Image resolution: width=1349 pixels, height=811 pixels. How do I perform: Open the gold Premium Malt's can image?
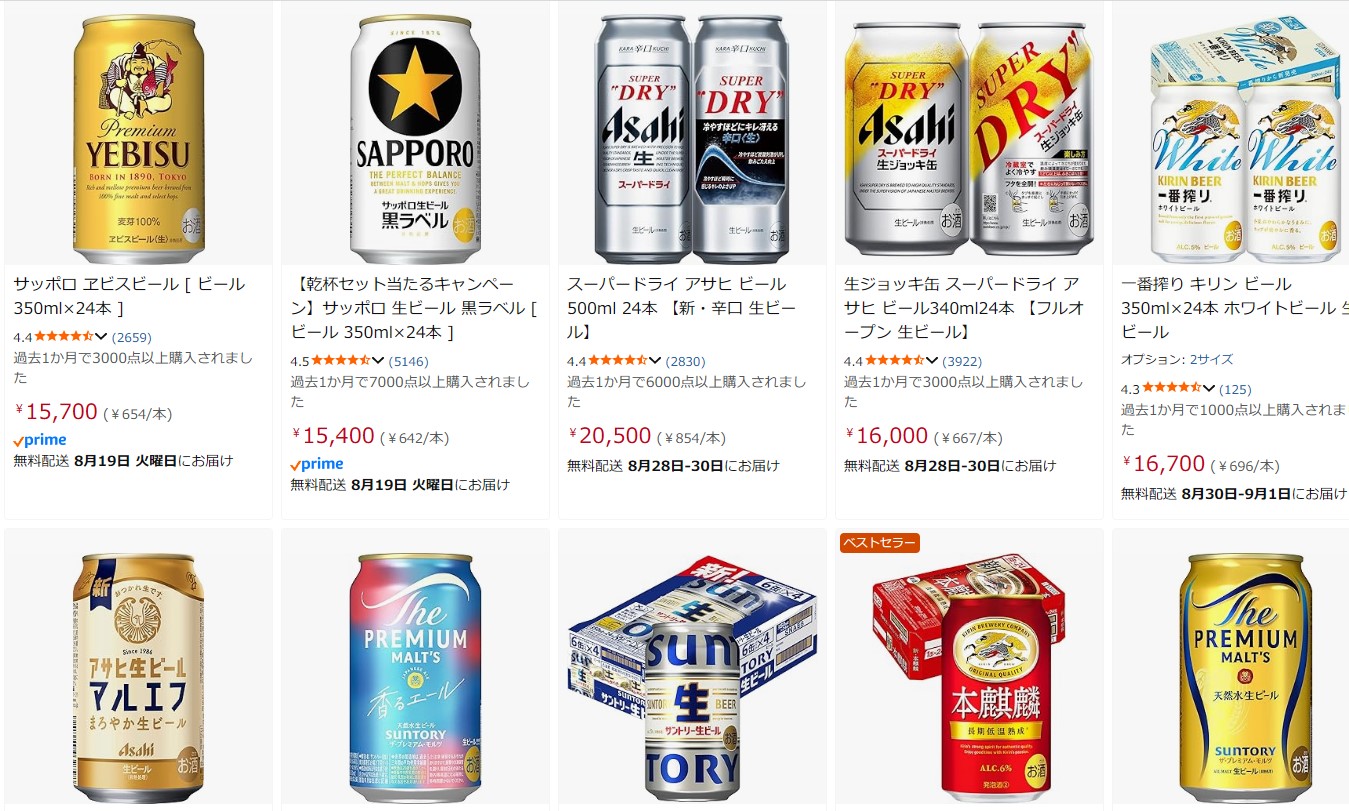[1244, 678]
